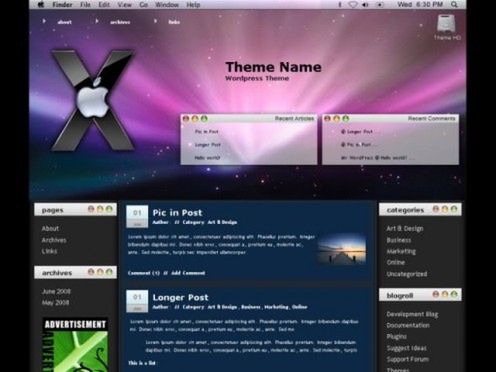Screen dimensions: 496x372
Task: Open Comment (1) on Pic in Post
Action: click(144, 273)
